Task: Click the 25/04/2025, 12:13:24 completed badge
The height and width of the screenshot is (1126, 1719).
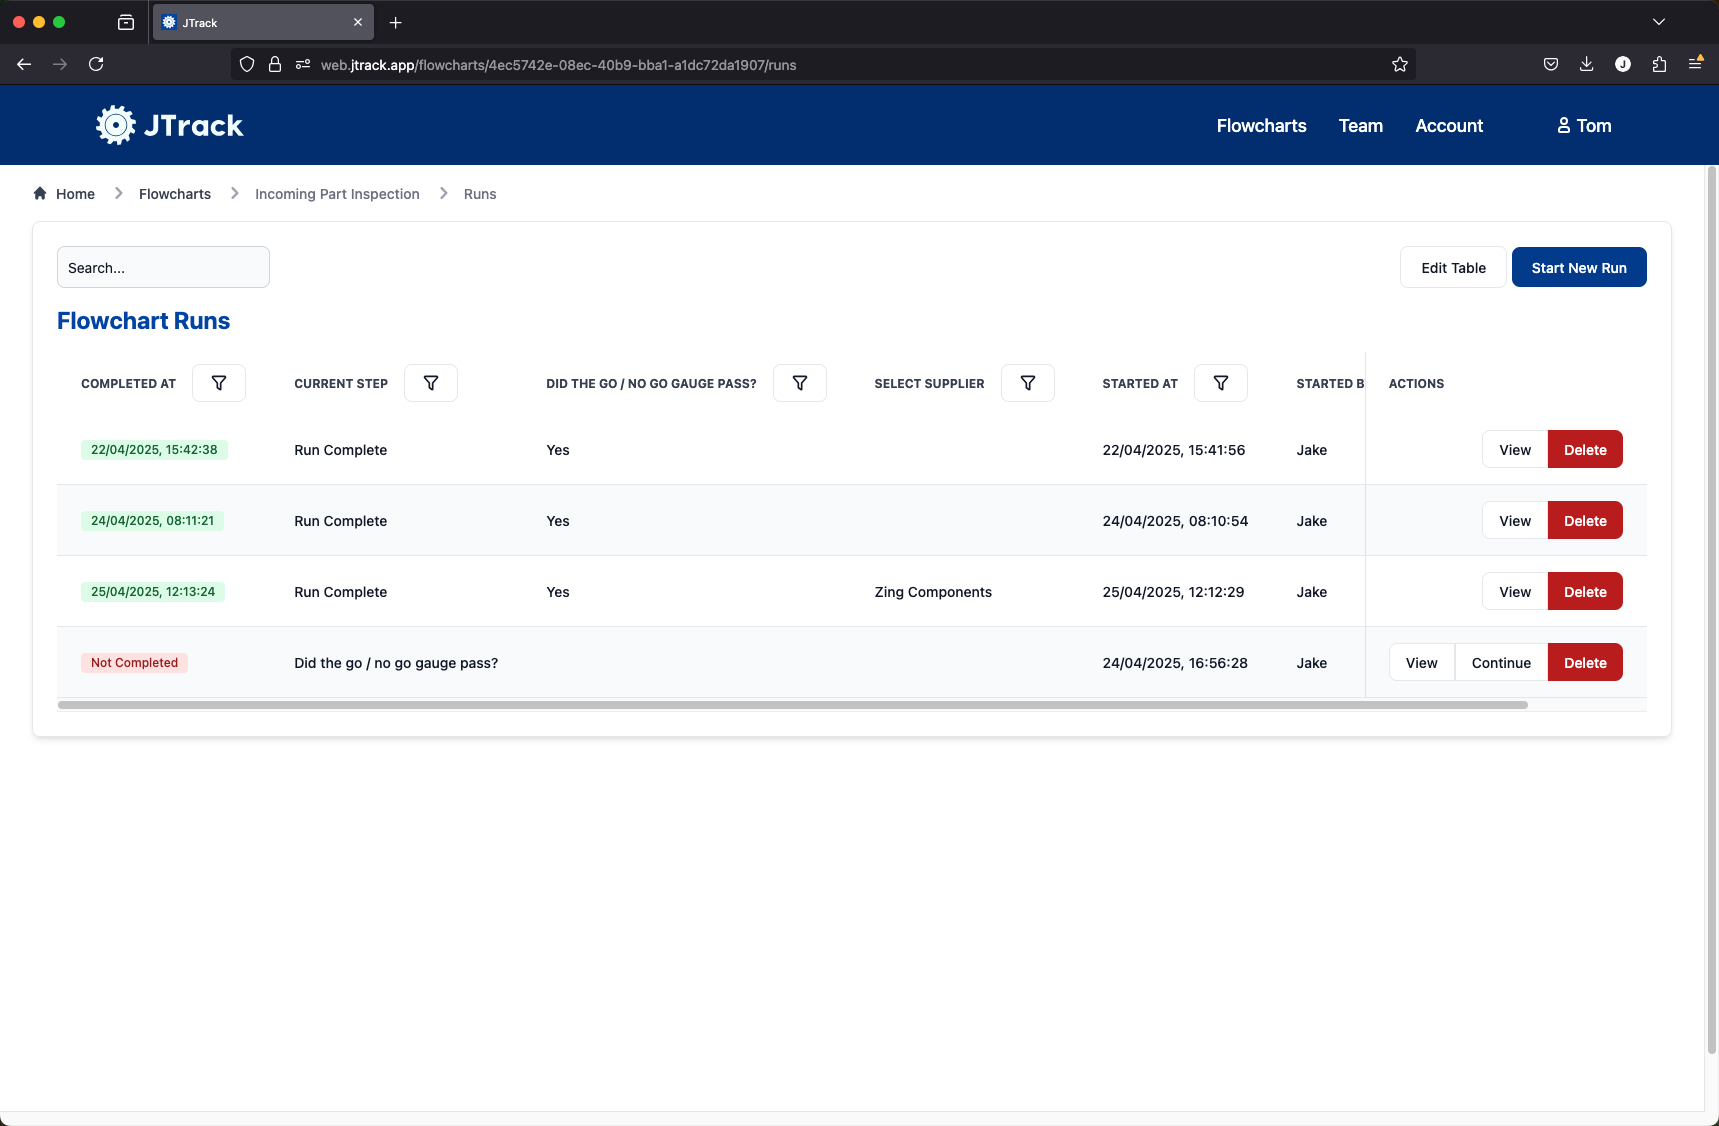Action: (x=153, y=592)
